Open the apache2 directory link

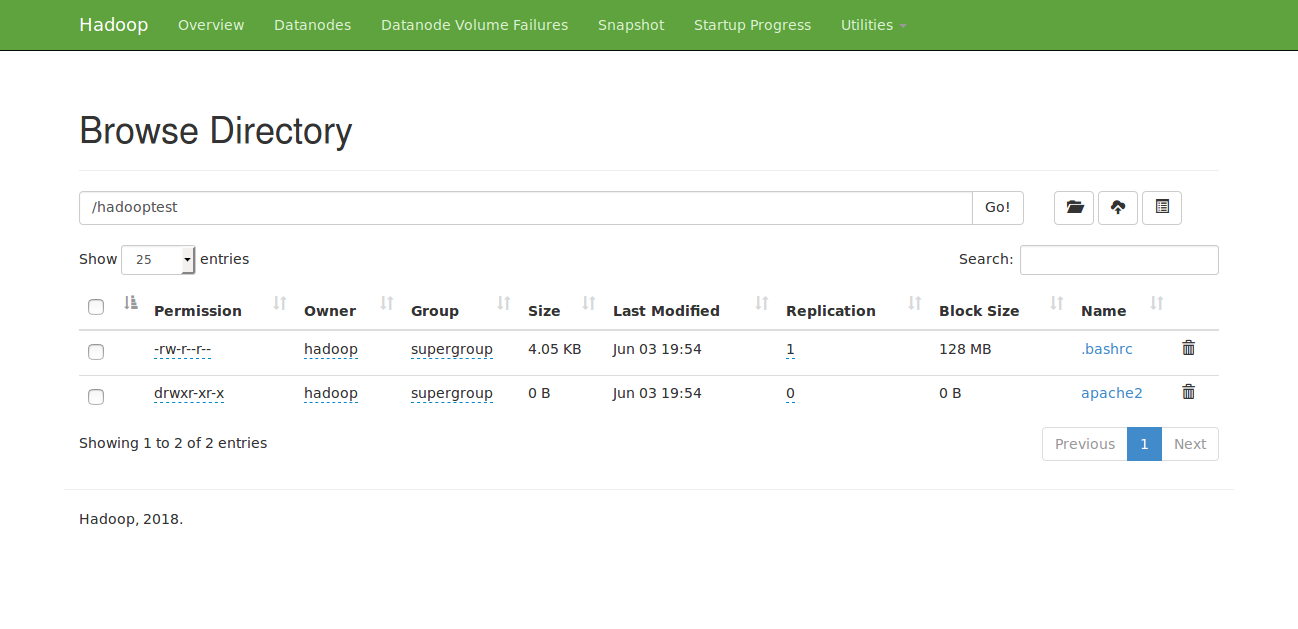(x=1112, y=393)
